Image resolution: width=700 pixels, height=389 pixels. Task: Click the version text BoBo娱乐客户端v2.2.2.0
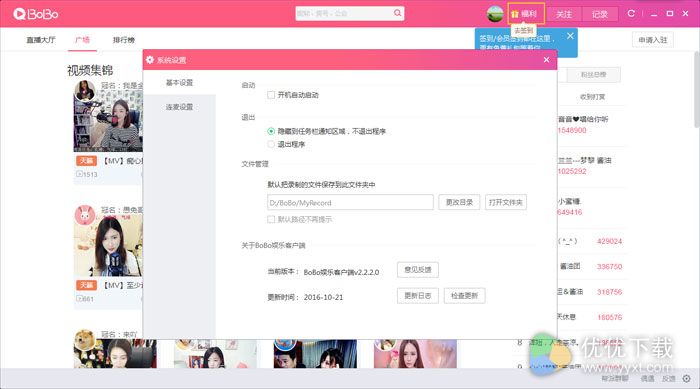tap(341, 272)
